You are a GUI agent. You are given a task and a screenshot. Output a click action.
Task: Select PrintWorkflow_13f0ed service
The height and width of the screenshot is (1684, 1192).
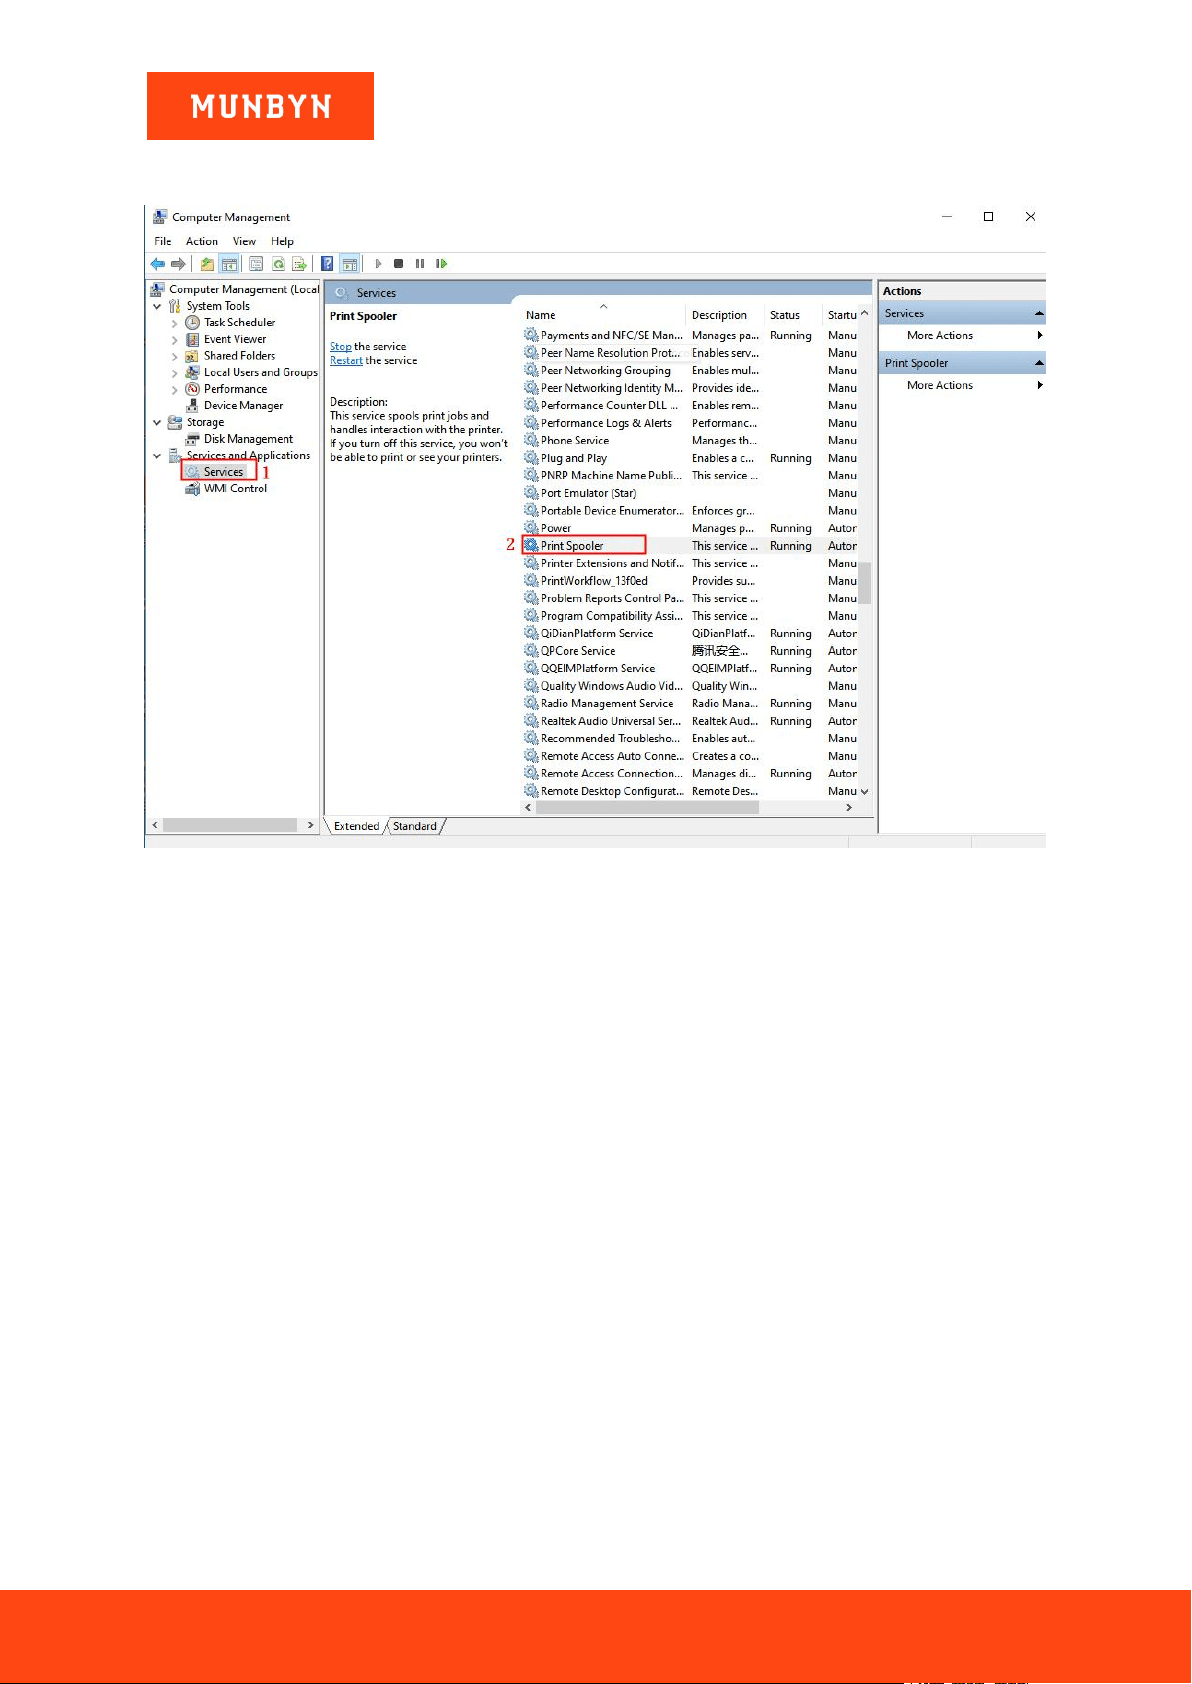pyautogui.click(x=690, y=581)
